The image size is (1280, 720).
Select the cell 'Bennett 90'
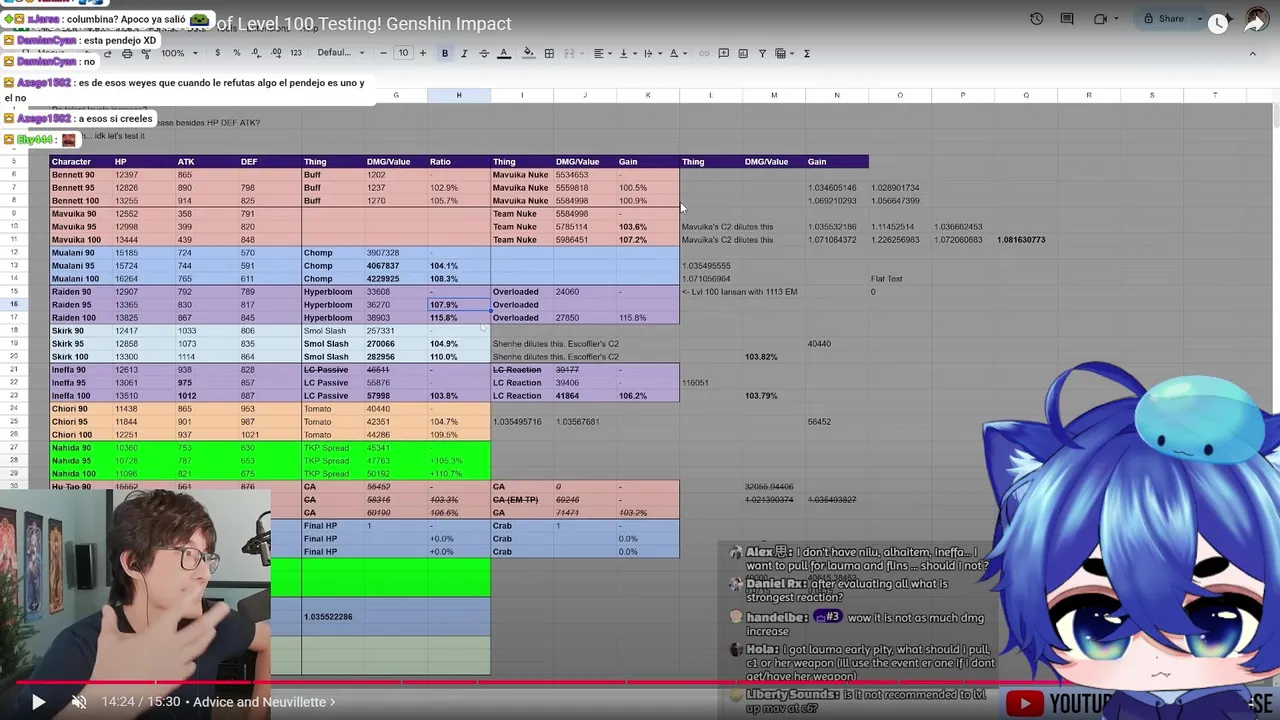tap(82, 174)
